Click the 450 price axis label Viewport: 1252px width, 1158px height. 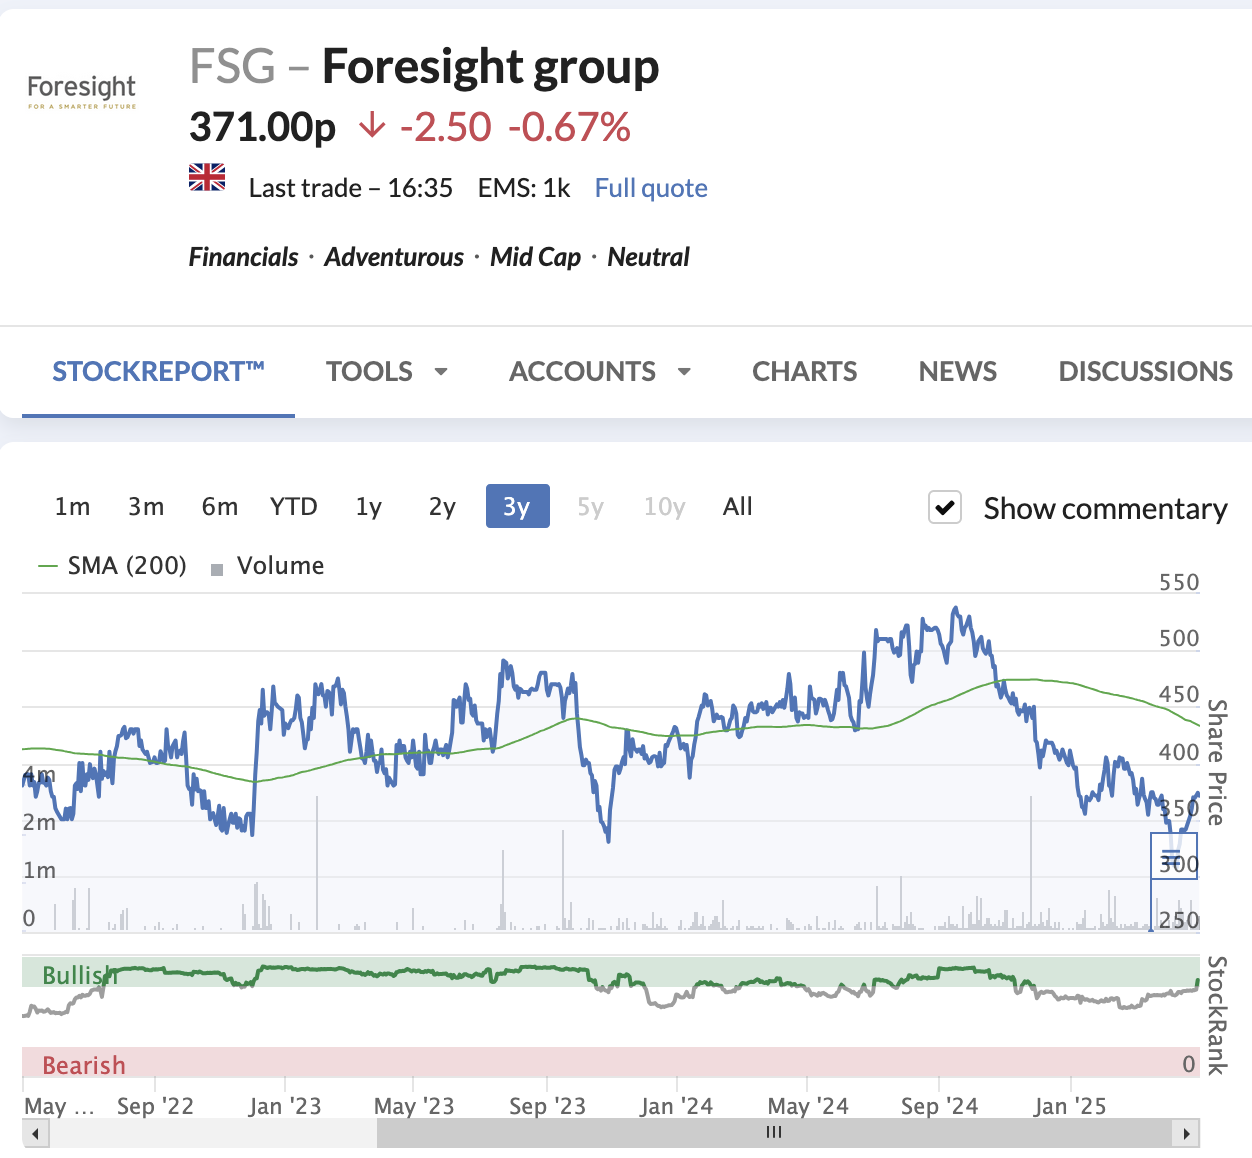(1179, 694)
